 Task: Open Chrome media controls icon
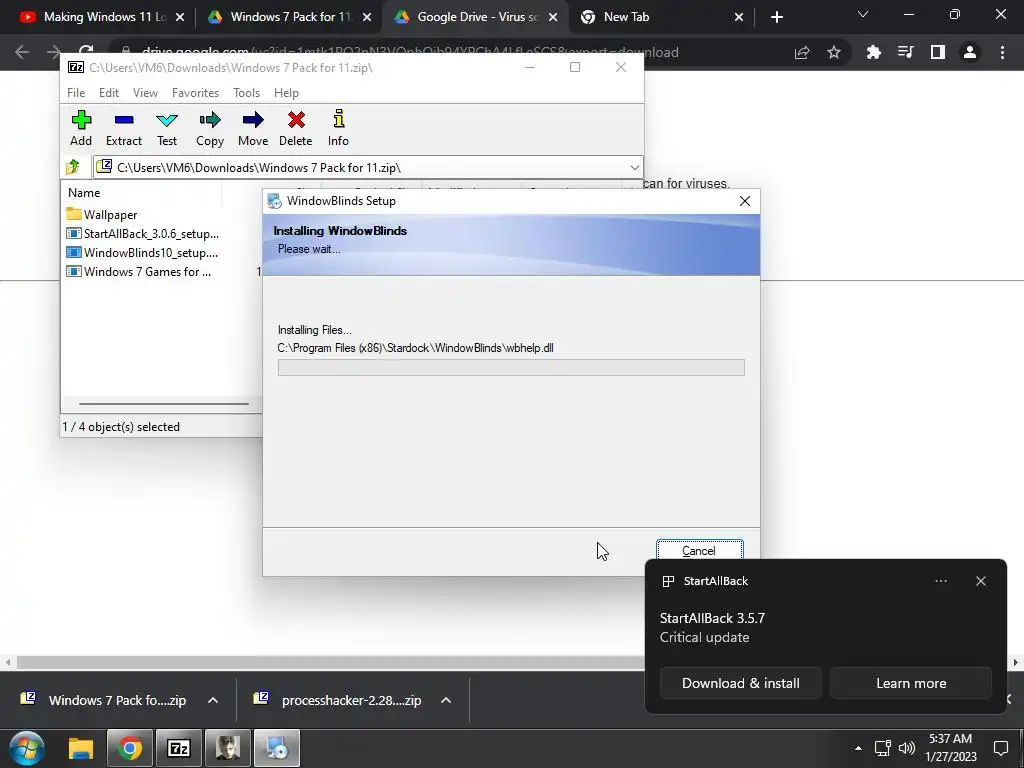coord(905,52)
